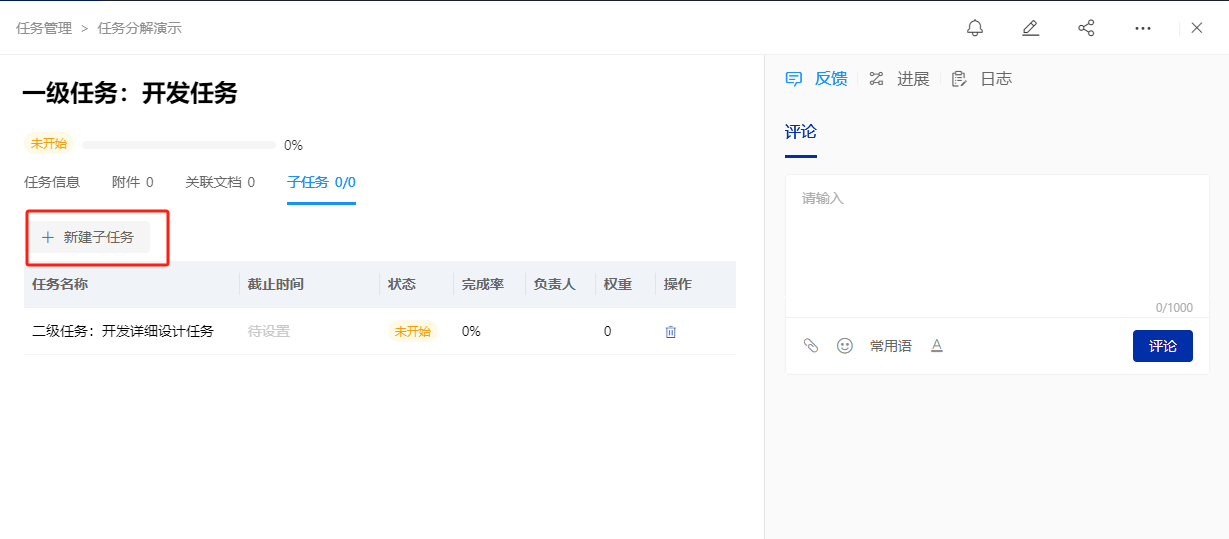Click the task progress bar
The height and width of the screenshot is (539, 1229).
pyautogui.click(x=179, y=145)
